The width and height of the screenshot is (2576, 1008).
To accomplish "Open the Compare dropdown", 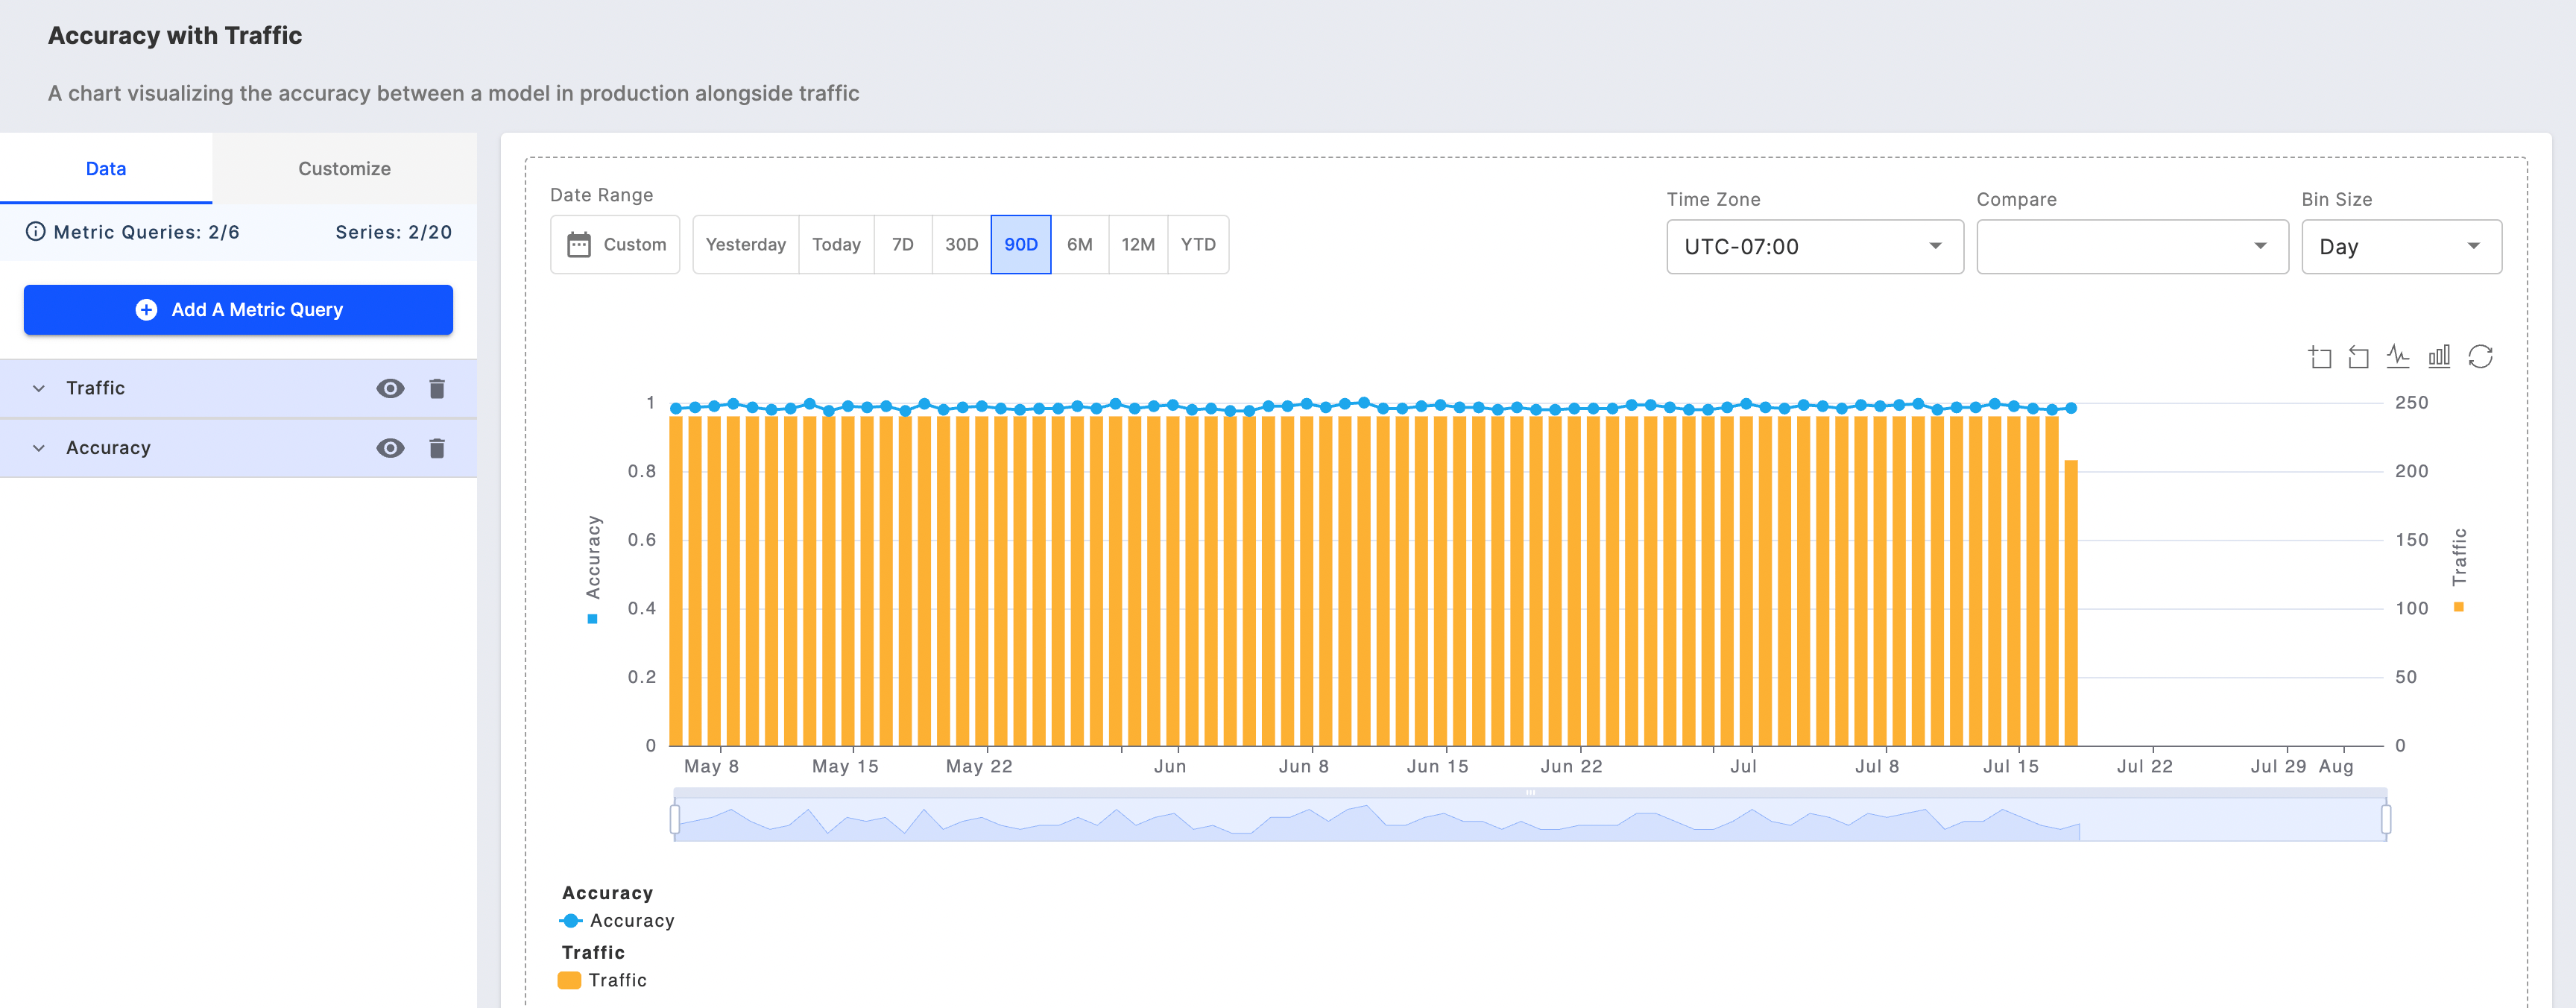I will 2132,247.
